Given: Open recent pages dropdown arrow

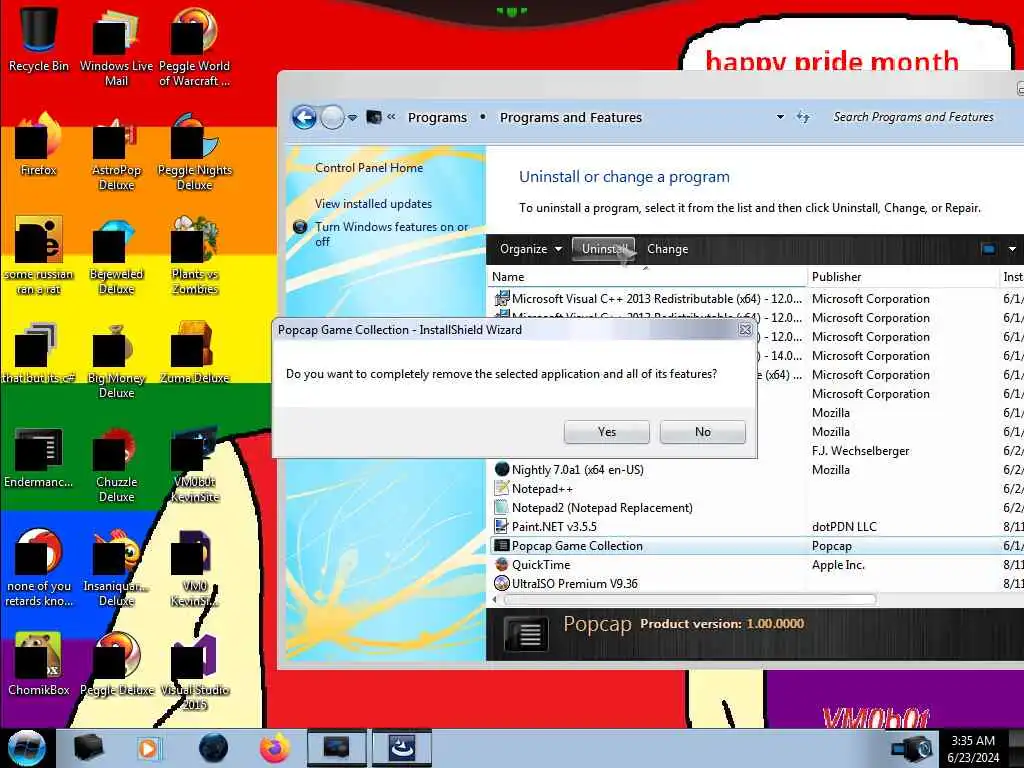Looking at the screenshot, I should click(353, 118).
